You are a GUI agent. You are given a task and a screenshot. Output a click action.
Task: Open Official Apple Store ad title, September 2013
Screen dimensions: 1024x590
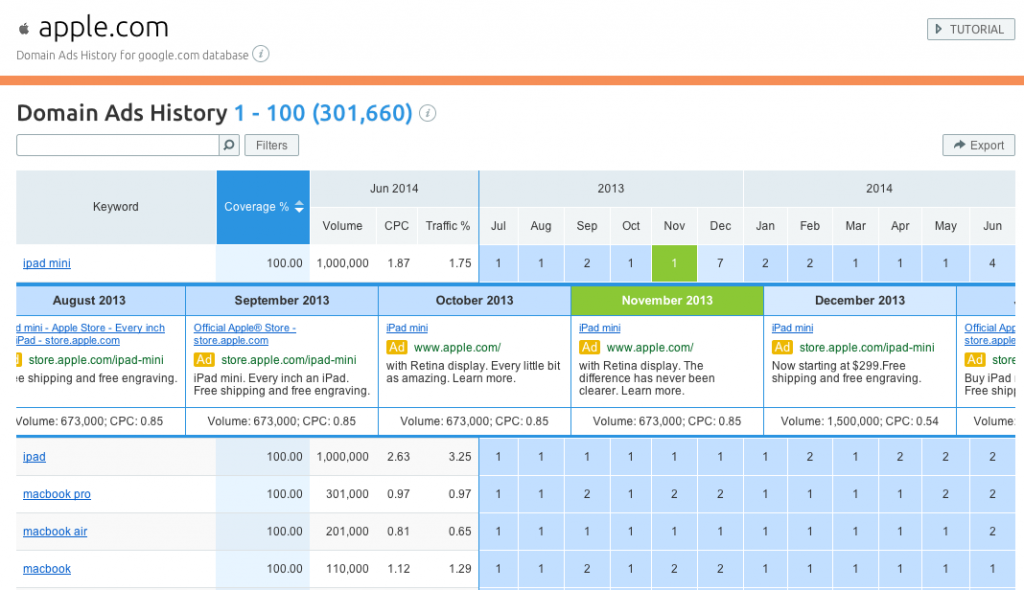[245, 334]
